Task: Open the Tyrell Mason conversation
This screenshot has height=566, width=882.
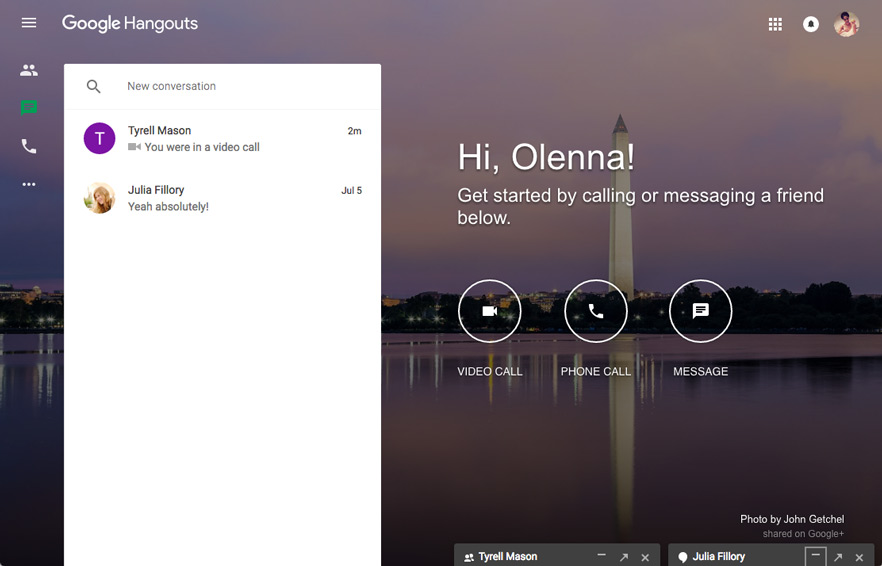Action: point(223,138)
